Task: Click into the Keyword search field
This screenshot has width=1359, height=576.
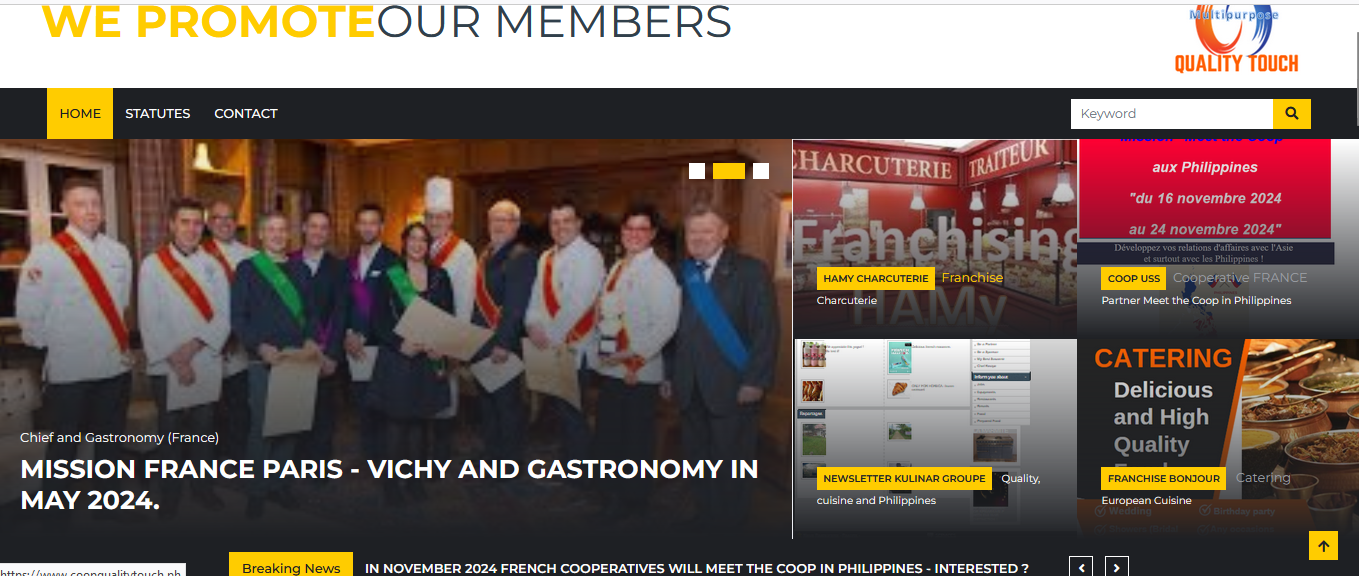Action: (x=1172, y=114)
